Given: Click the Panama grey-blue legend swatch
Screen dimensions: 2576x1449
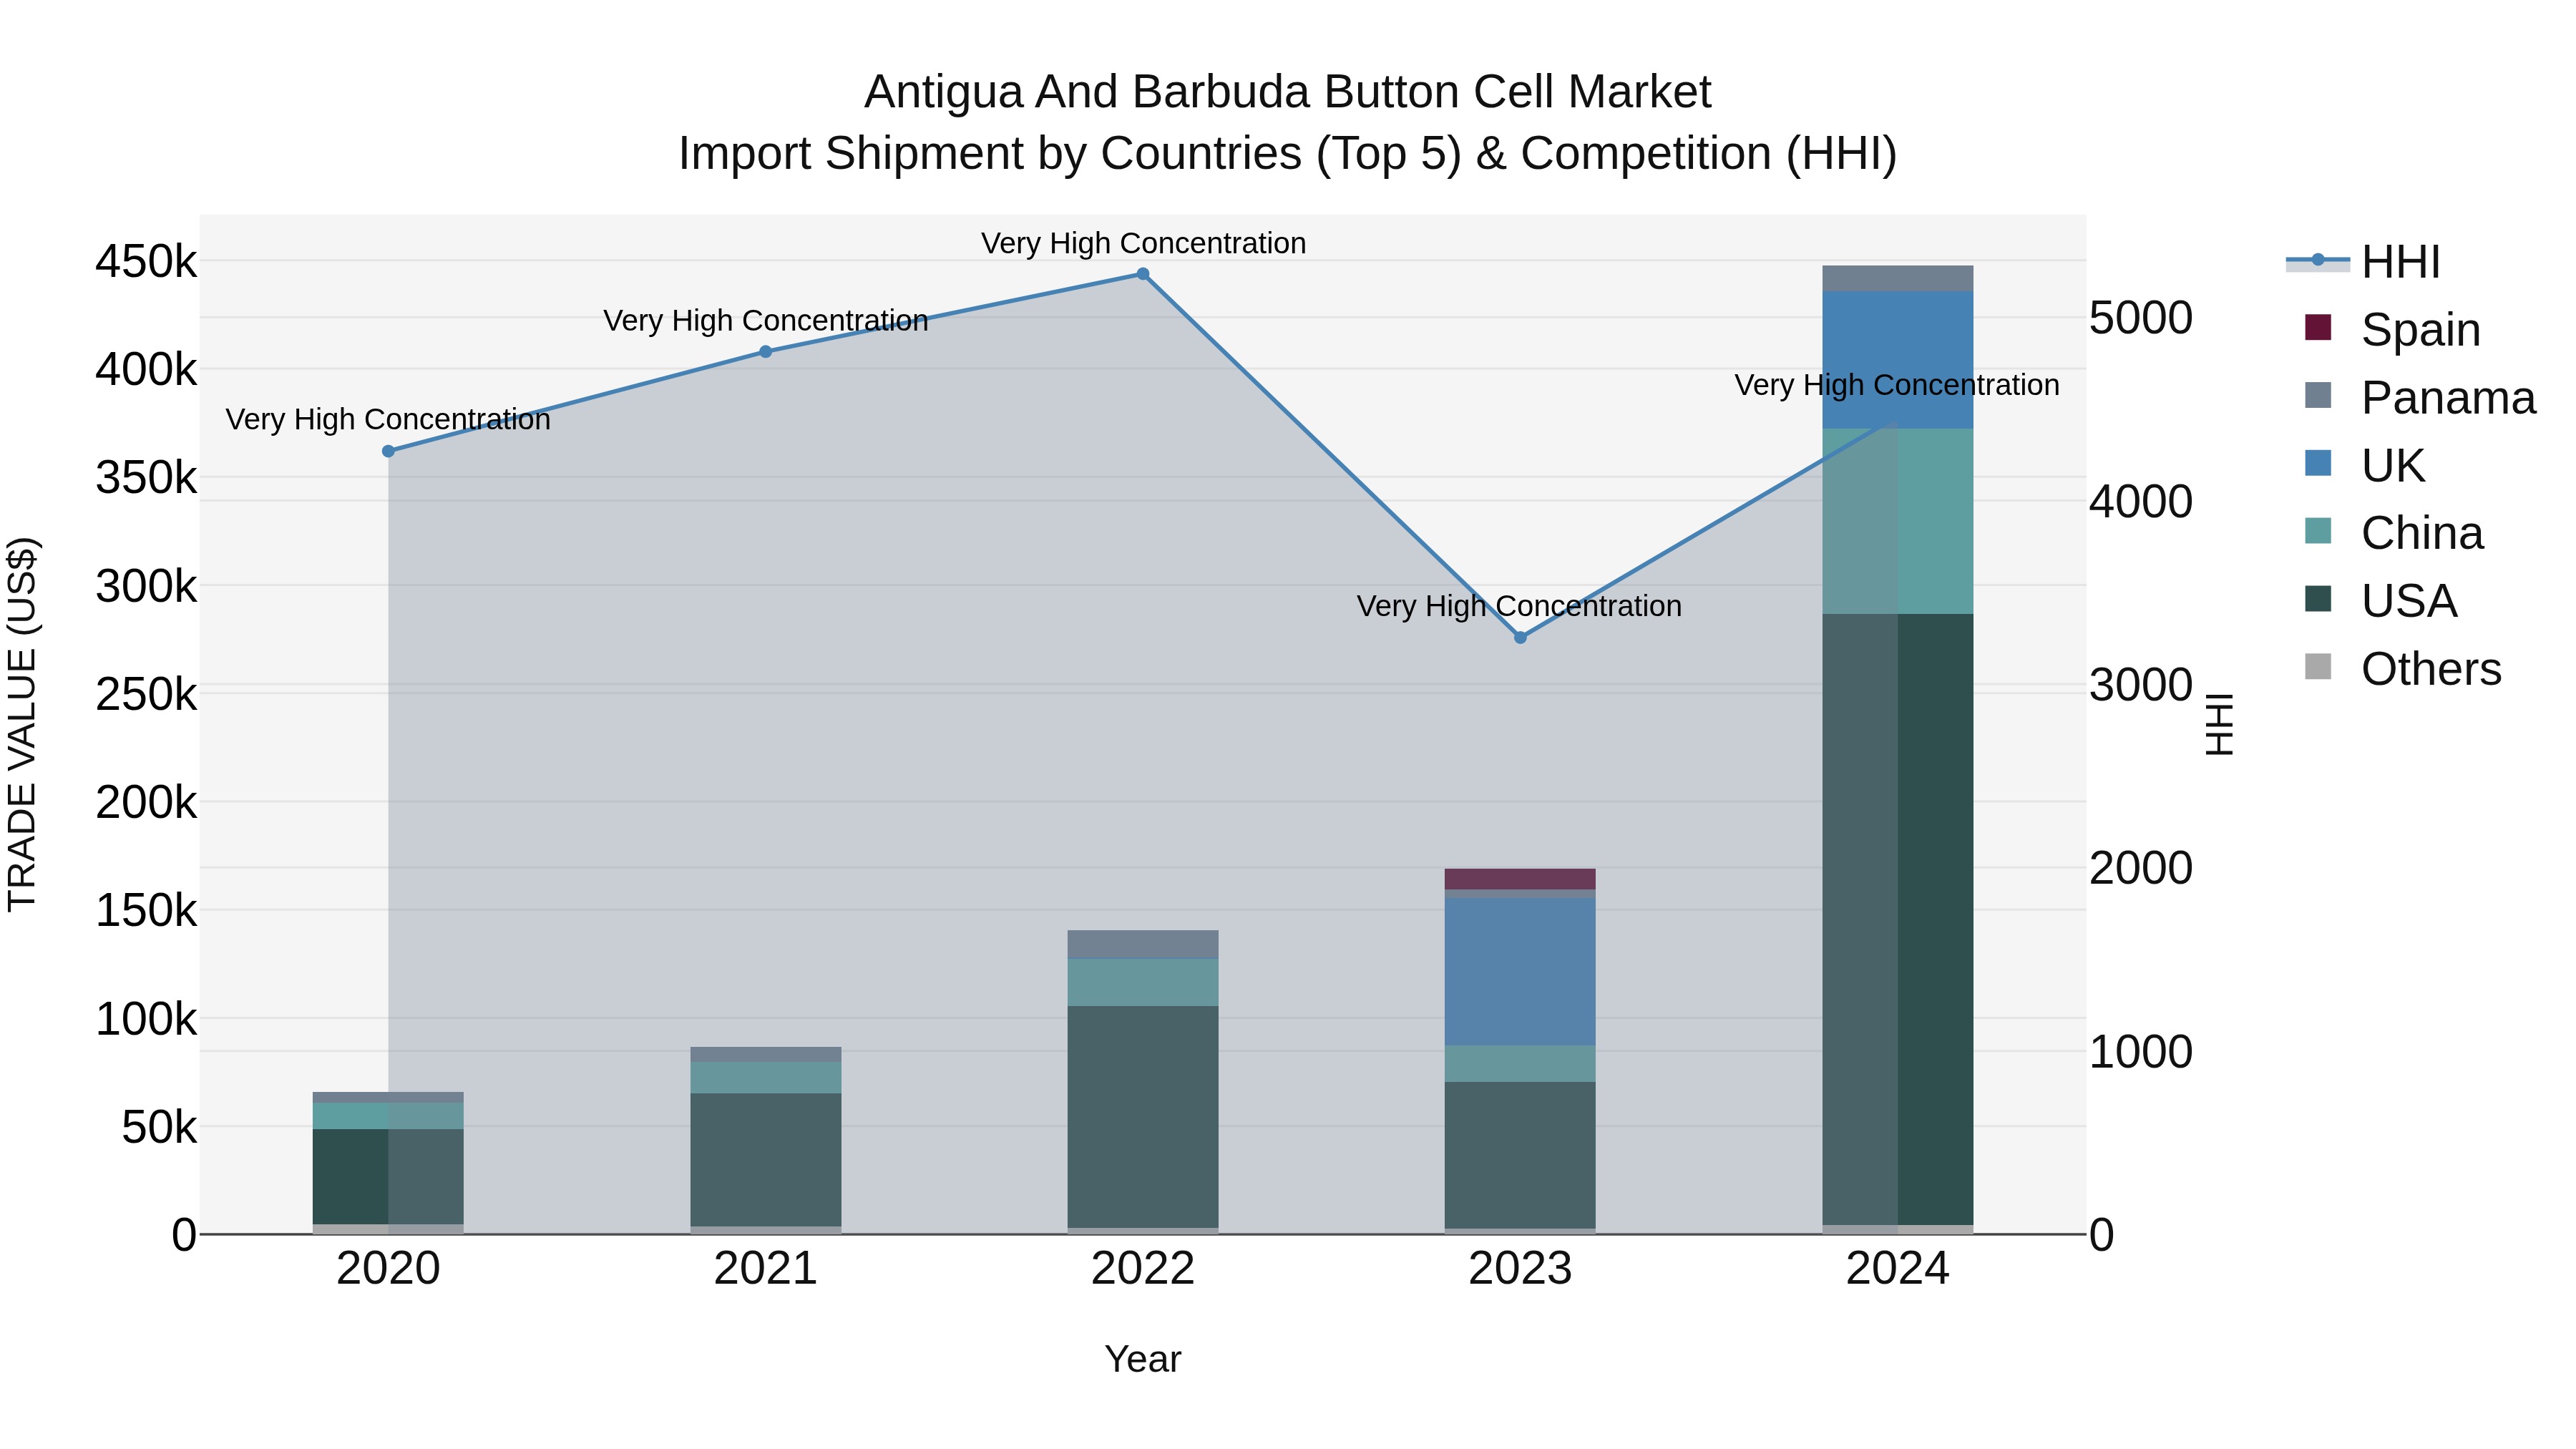Looking at the screenshot, I should point(2317,395).
